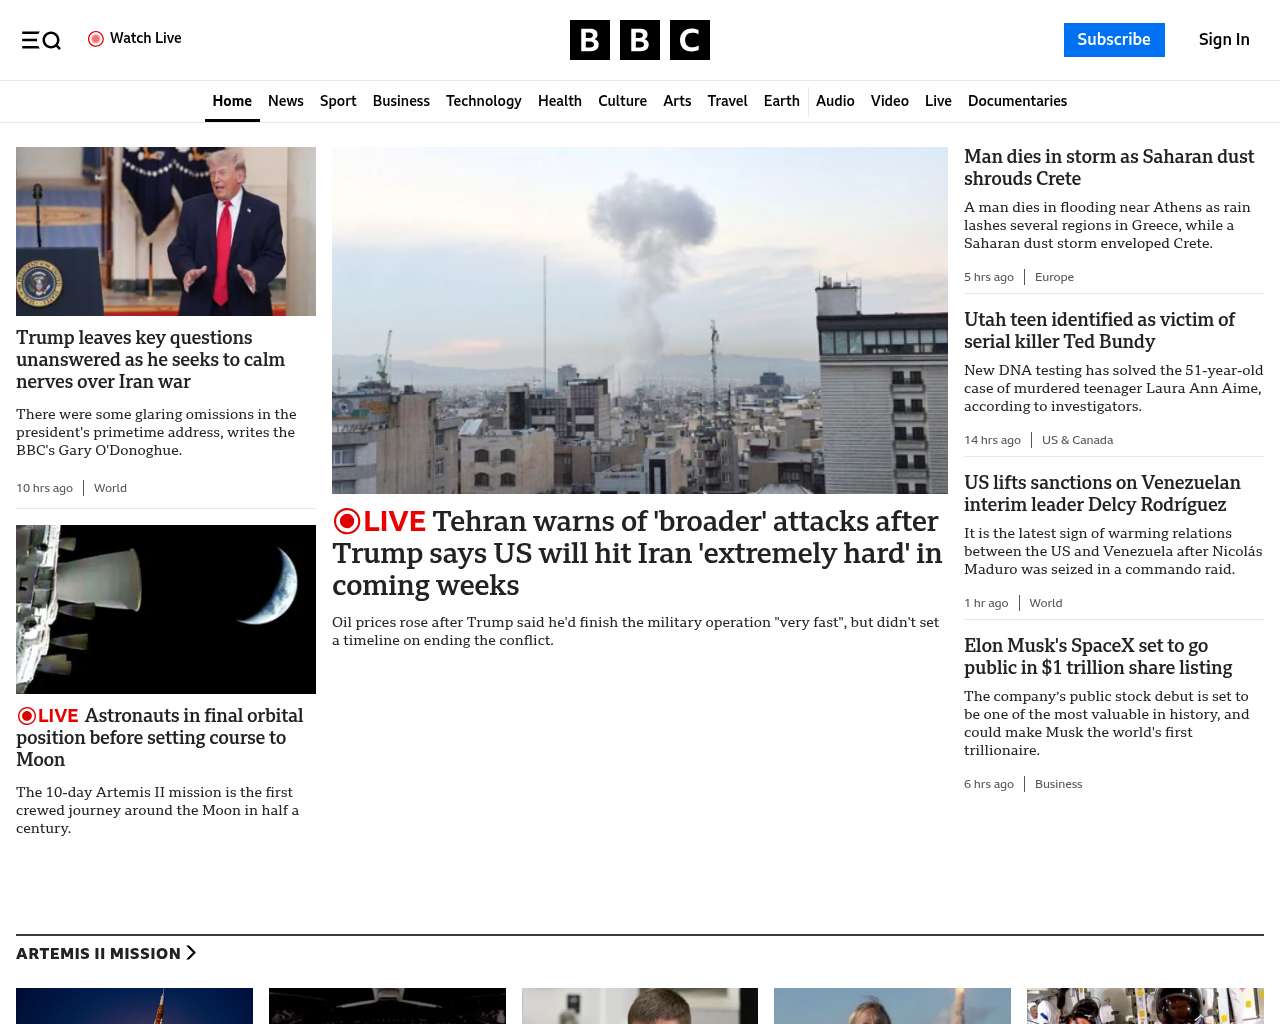The width and height of the screenshot is (1280, 1024).
Task: Click '10 hrs ago' under Trump article
Action: click(x=44, y=488)
